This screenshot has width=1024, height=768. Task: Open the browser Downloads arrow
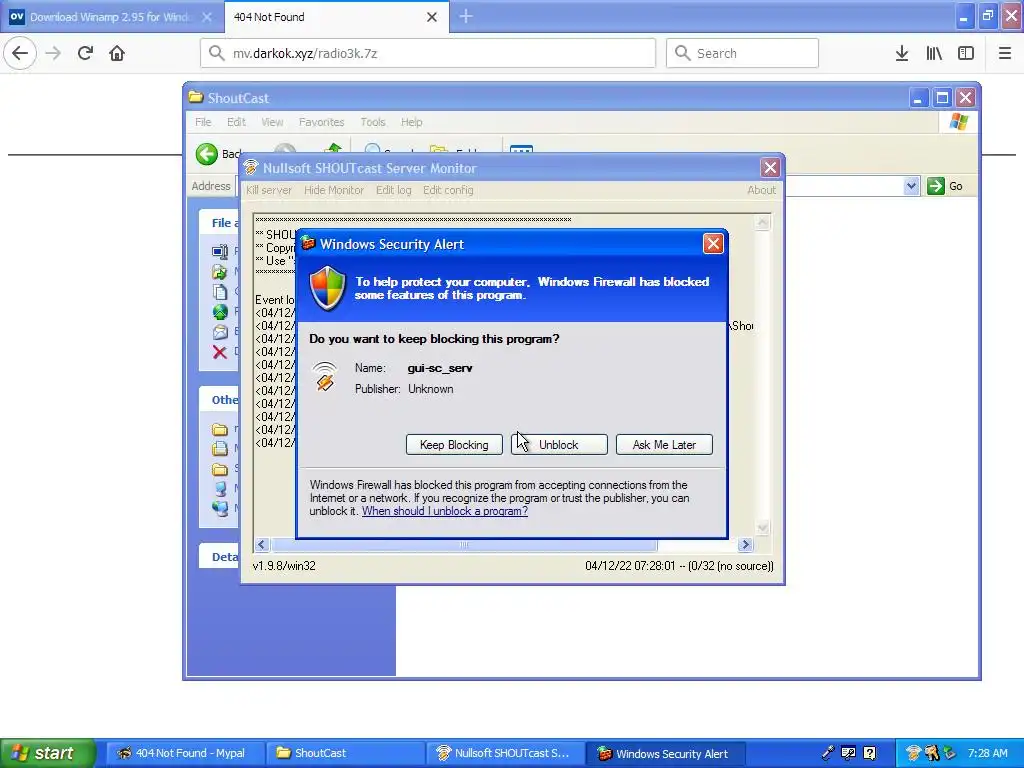[x=902, y=53]
